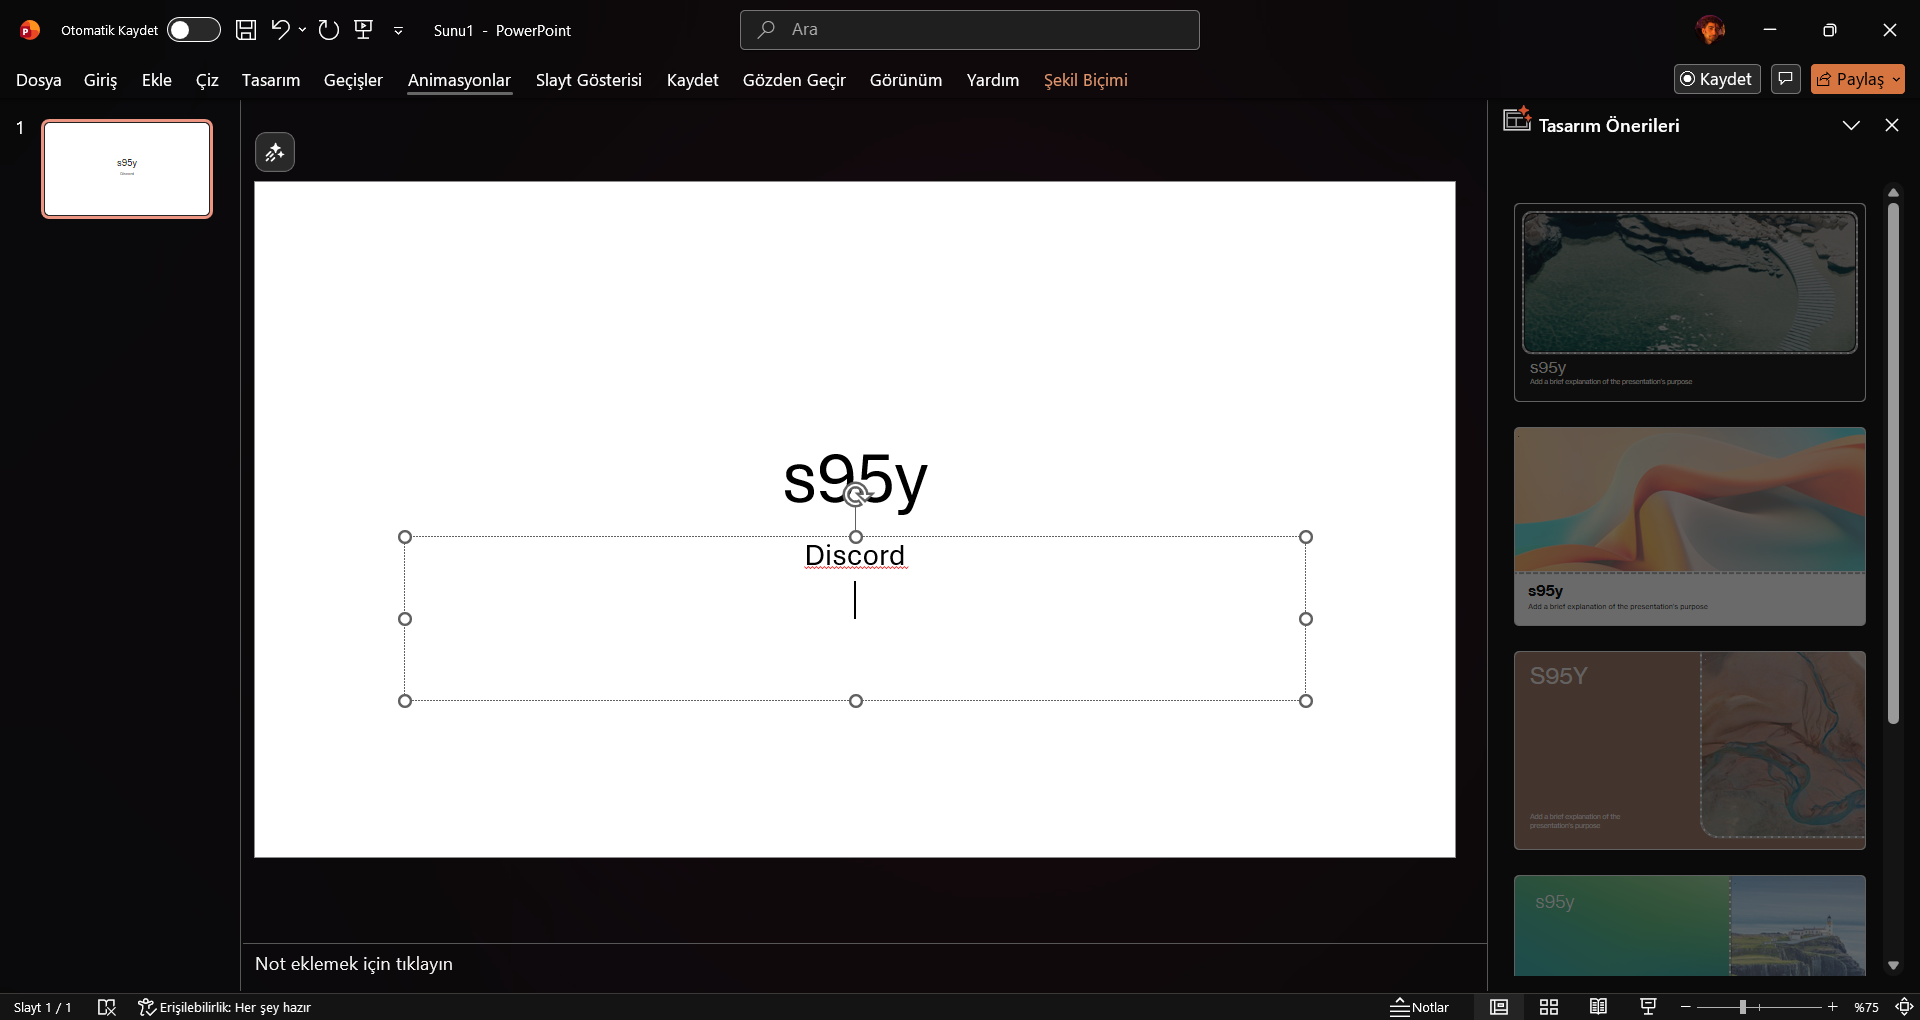Click the Designer ideas icon above the slide

click(x=275, y=152)
